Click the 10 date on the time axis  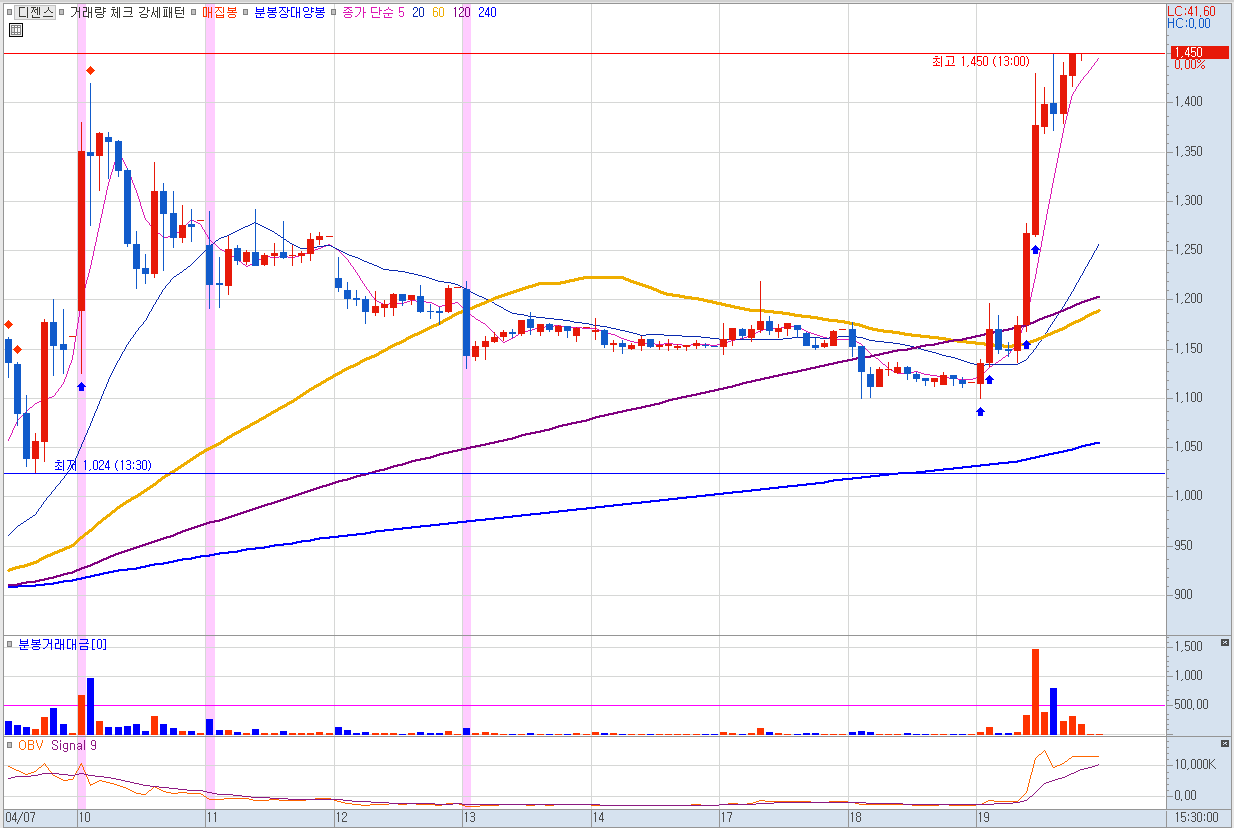point(86,817)
